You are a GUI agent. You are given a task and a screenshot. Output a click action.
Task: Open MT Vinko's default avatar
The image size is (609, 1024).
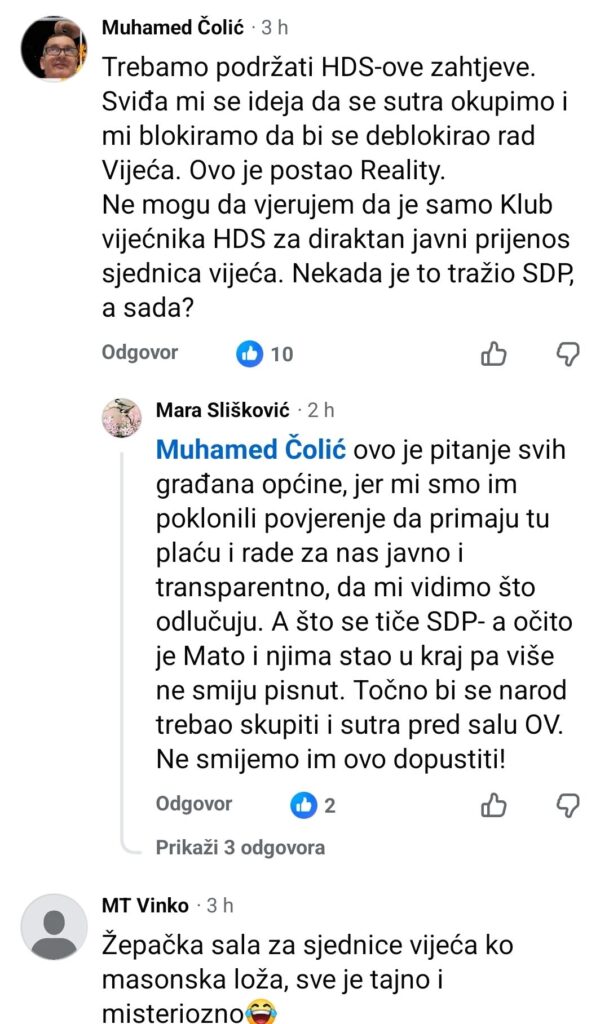click(54, 927)
